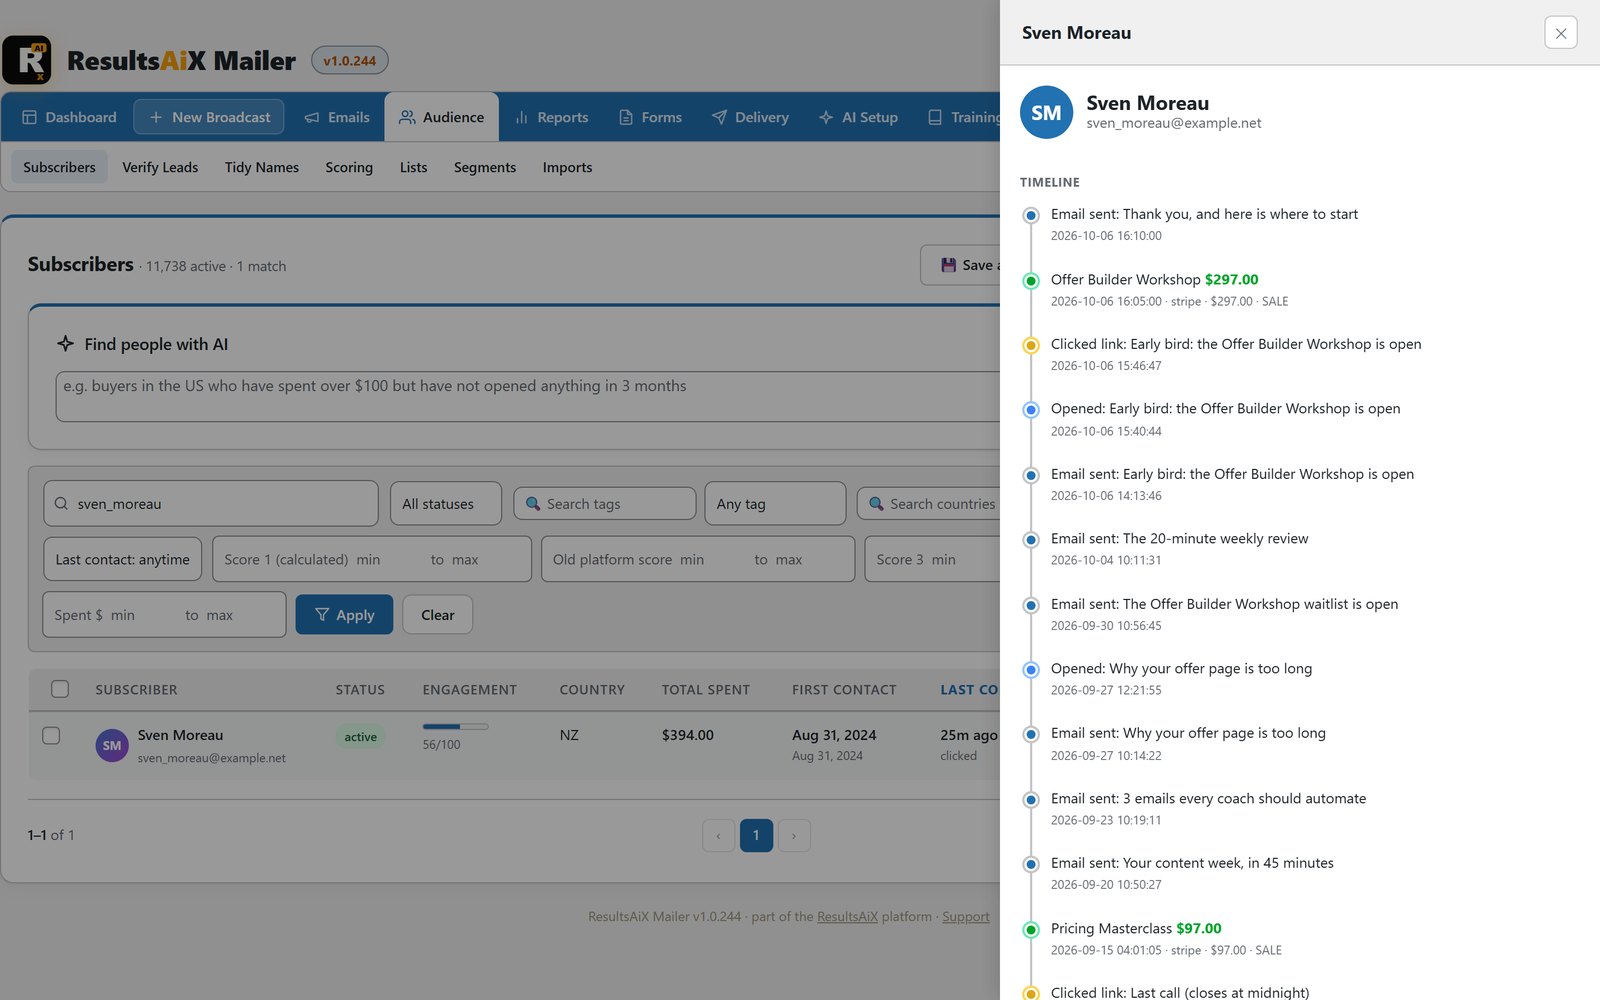Sort by the LAST CONTACT column header
The height and width of the screenshot is (1000, 1600).
968,689
